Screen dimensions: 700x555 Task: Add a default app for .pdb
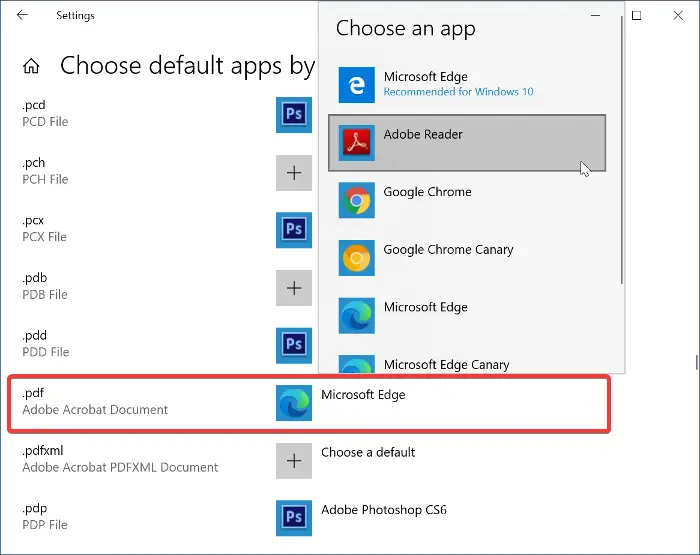tap(294, 288)
